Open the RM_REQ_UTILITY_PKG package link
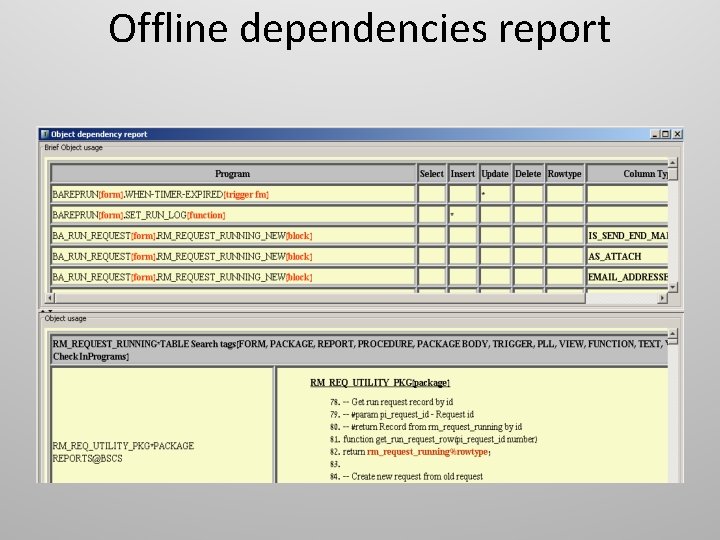This screenshot has width=720, height=540. click(x=380, y=382)
